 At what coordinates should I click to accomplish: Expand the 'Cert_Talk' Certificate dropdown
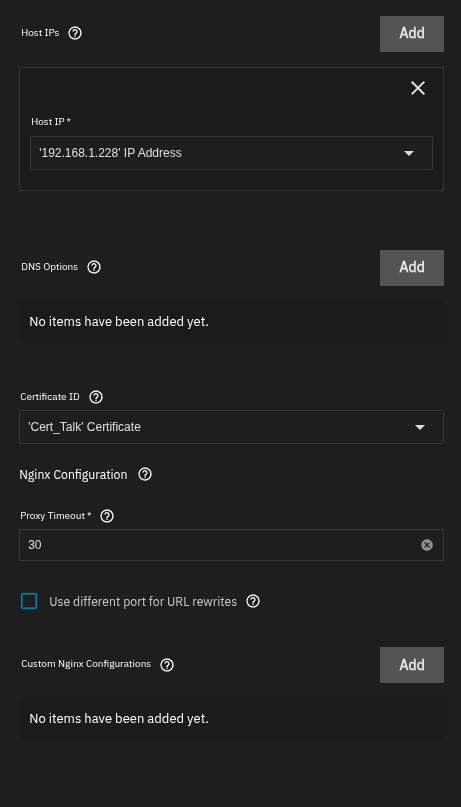coord(232,427)
